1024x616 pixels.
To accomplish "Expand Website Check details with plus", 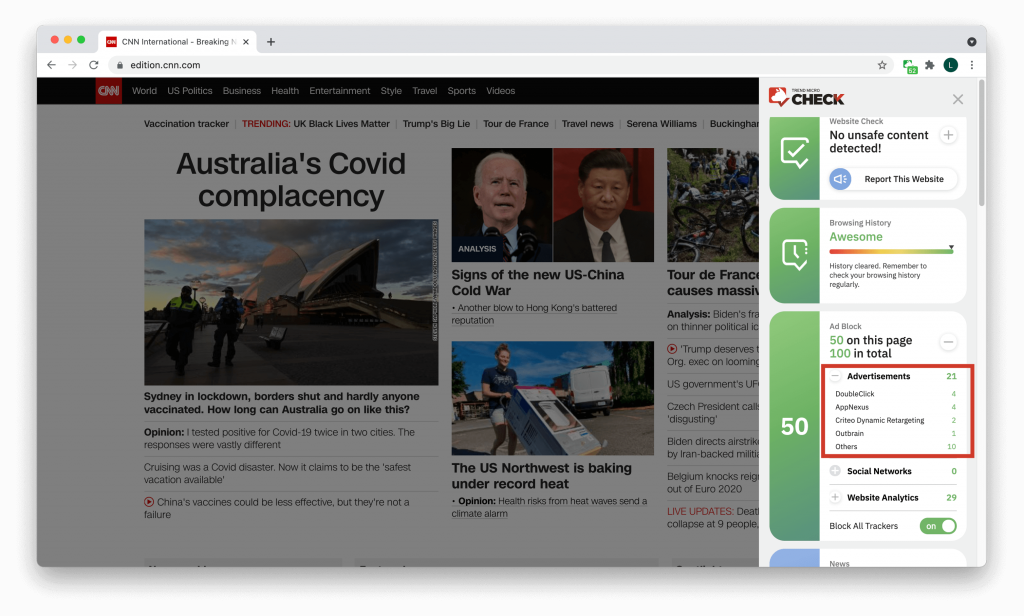I will tap(948, 135).
